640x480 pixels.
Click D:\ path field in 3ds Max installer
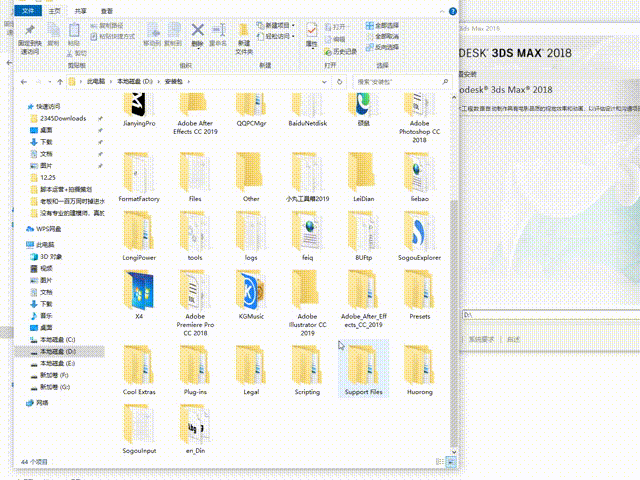tap(551, 315)
